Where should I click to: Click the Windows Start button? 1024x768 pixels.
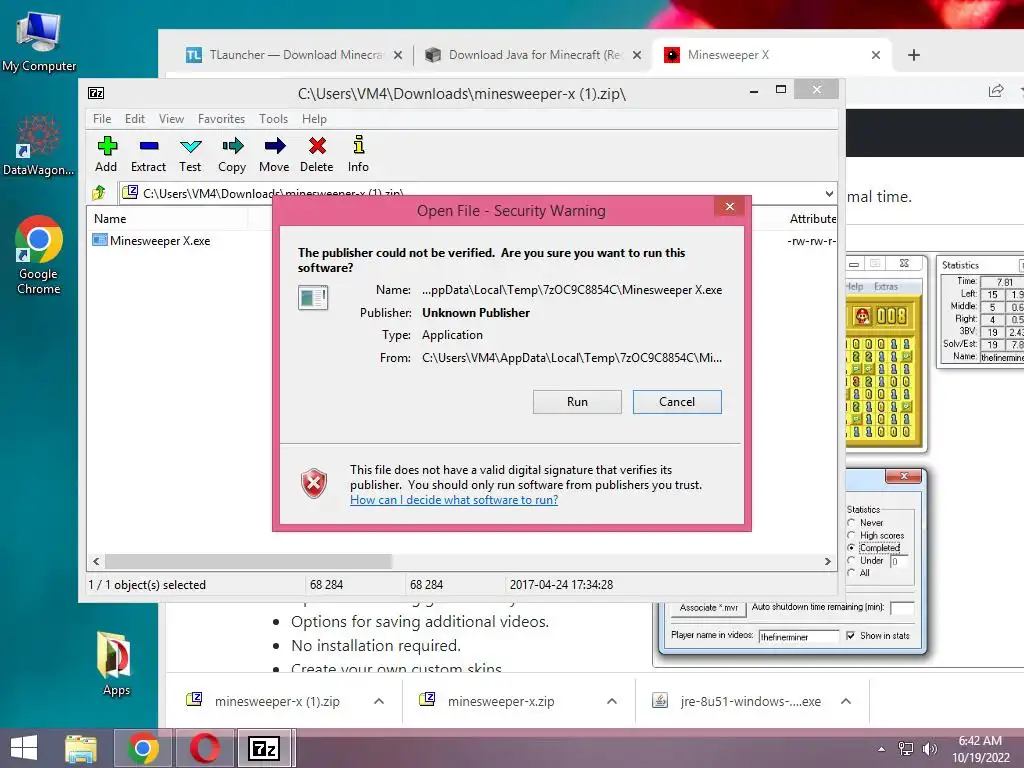coord(24,748)
